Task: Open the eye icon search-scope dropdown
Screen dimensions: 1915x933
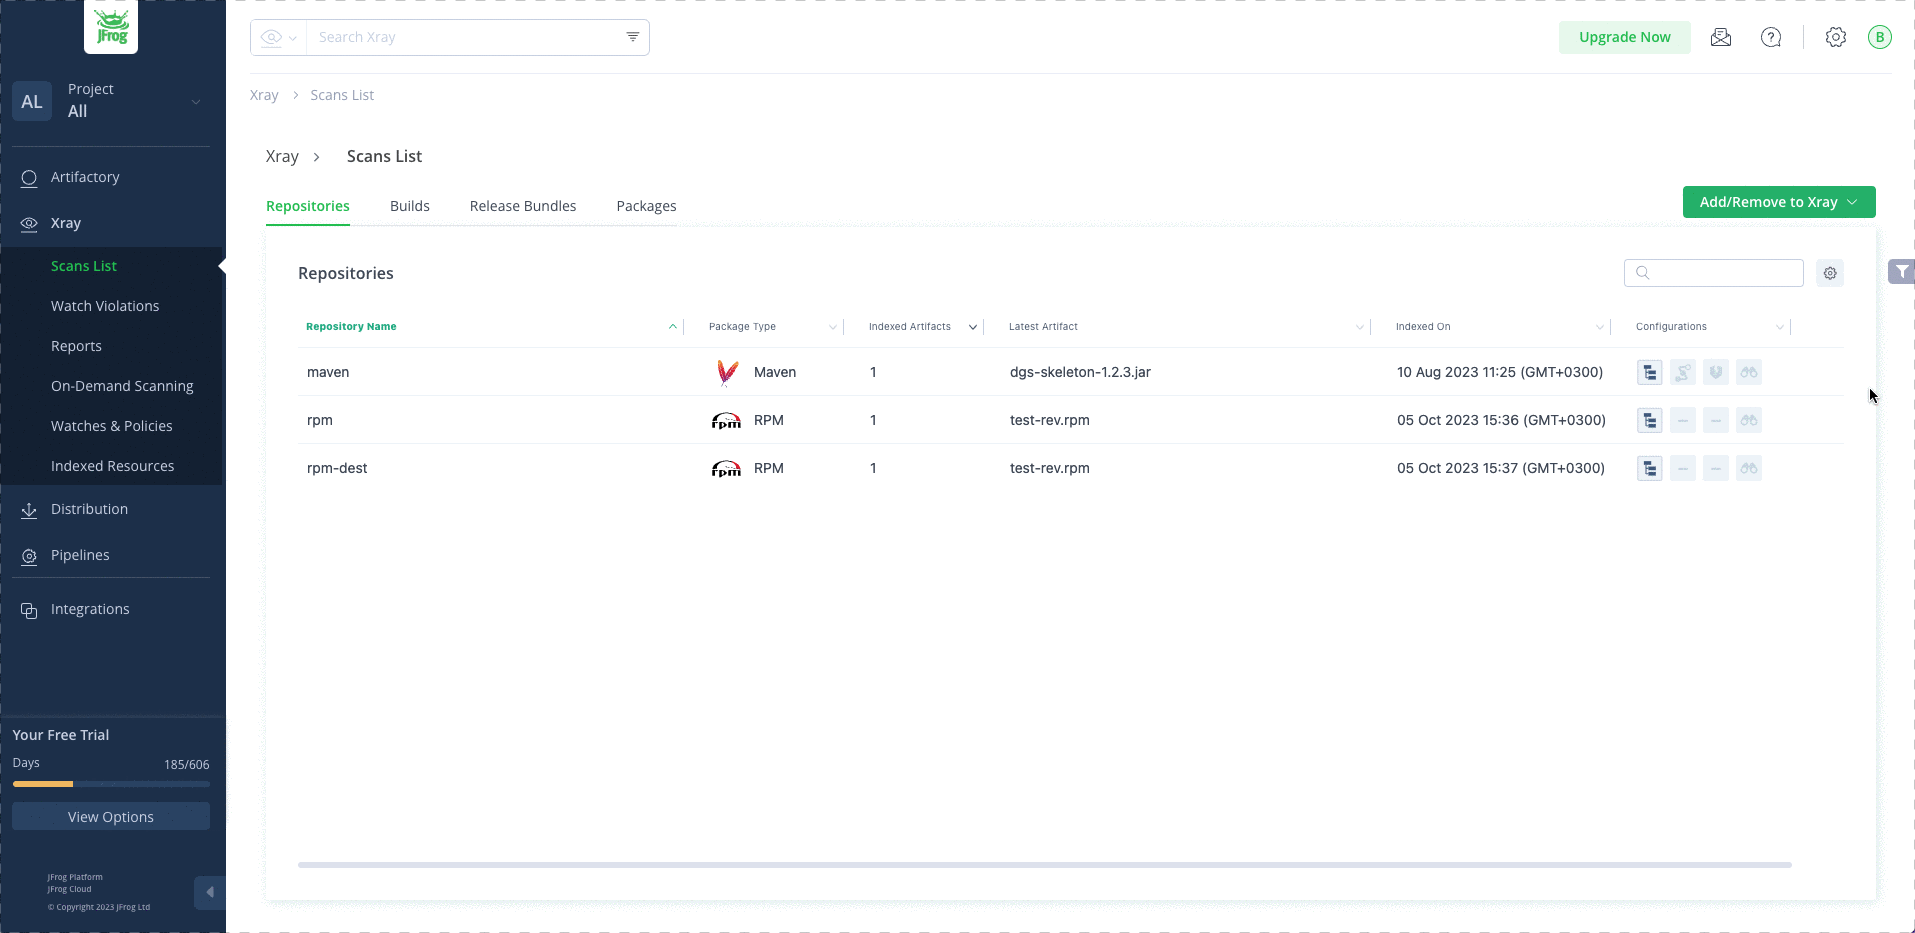Action: (x=278, y=38)
